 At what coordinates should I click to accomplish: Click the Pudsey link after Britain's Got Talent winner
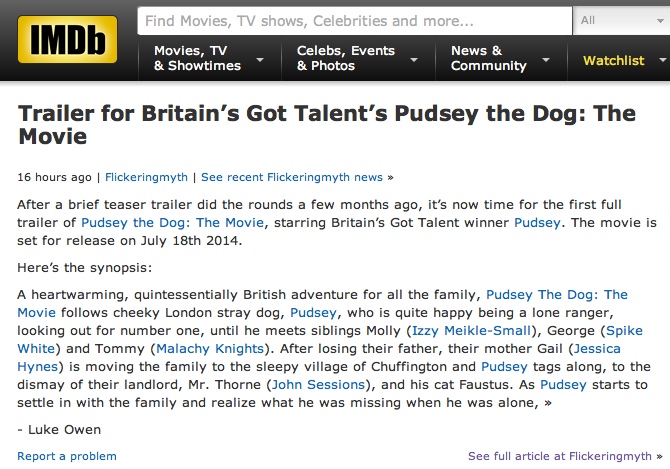(x=537, y=223)
